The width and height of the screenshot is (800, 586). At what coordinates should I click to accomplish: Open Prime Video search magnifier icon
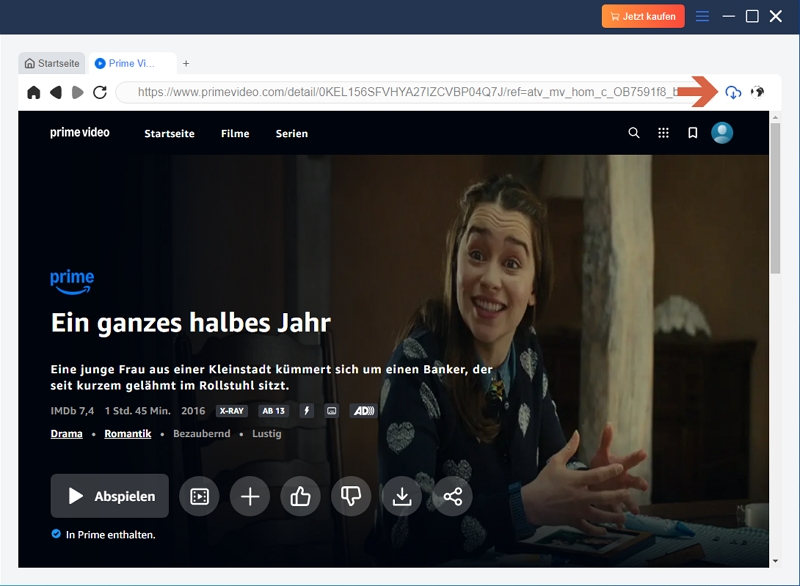point(633,131)
